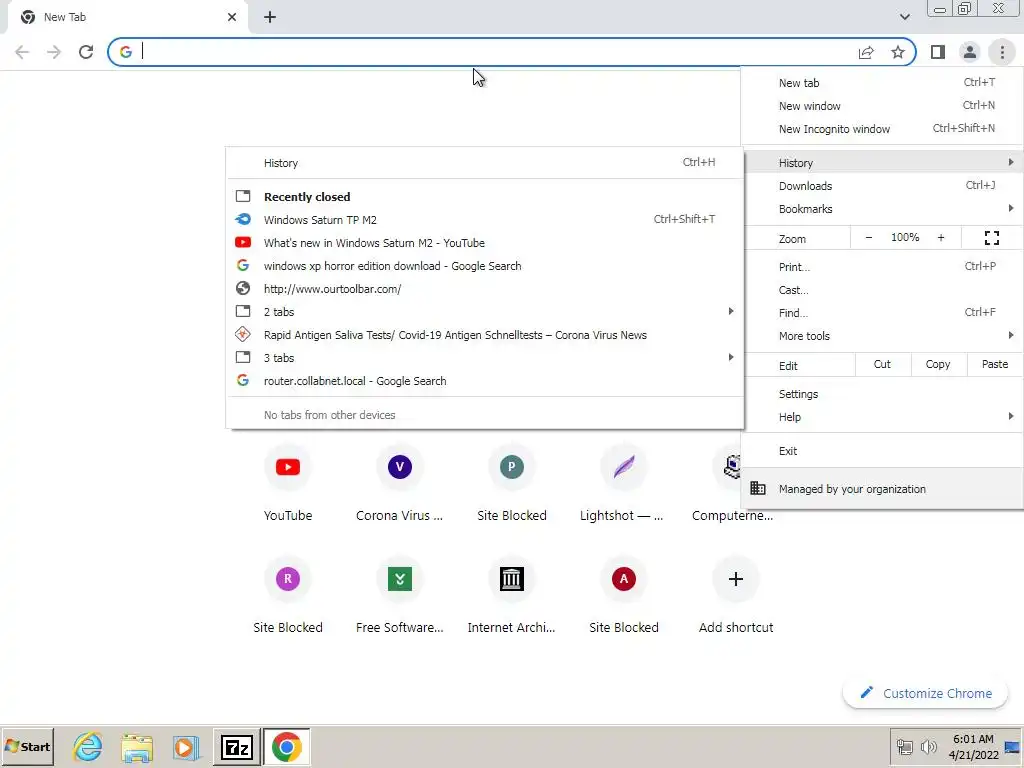Decrease zoom with the minus button
The width and height of the screenshot is (1024, 768).
coord(869,238)
